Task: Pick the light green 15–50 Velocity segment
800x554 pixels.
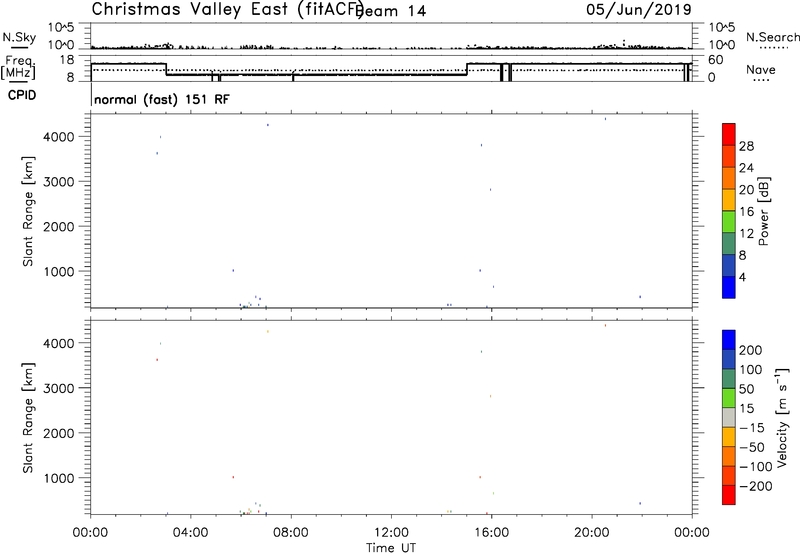Action: [729, 398]
